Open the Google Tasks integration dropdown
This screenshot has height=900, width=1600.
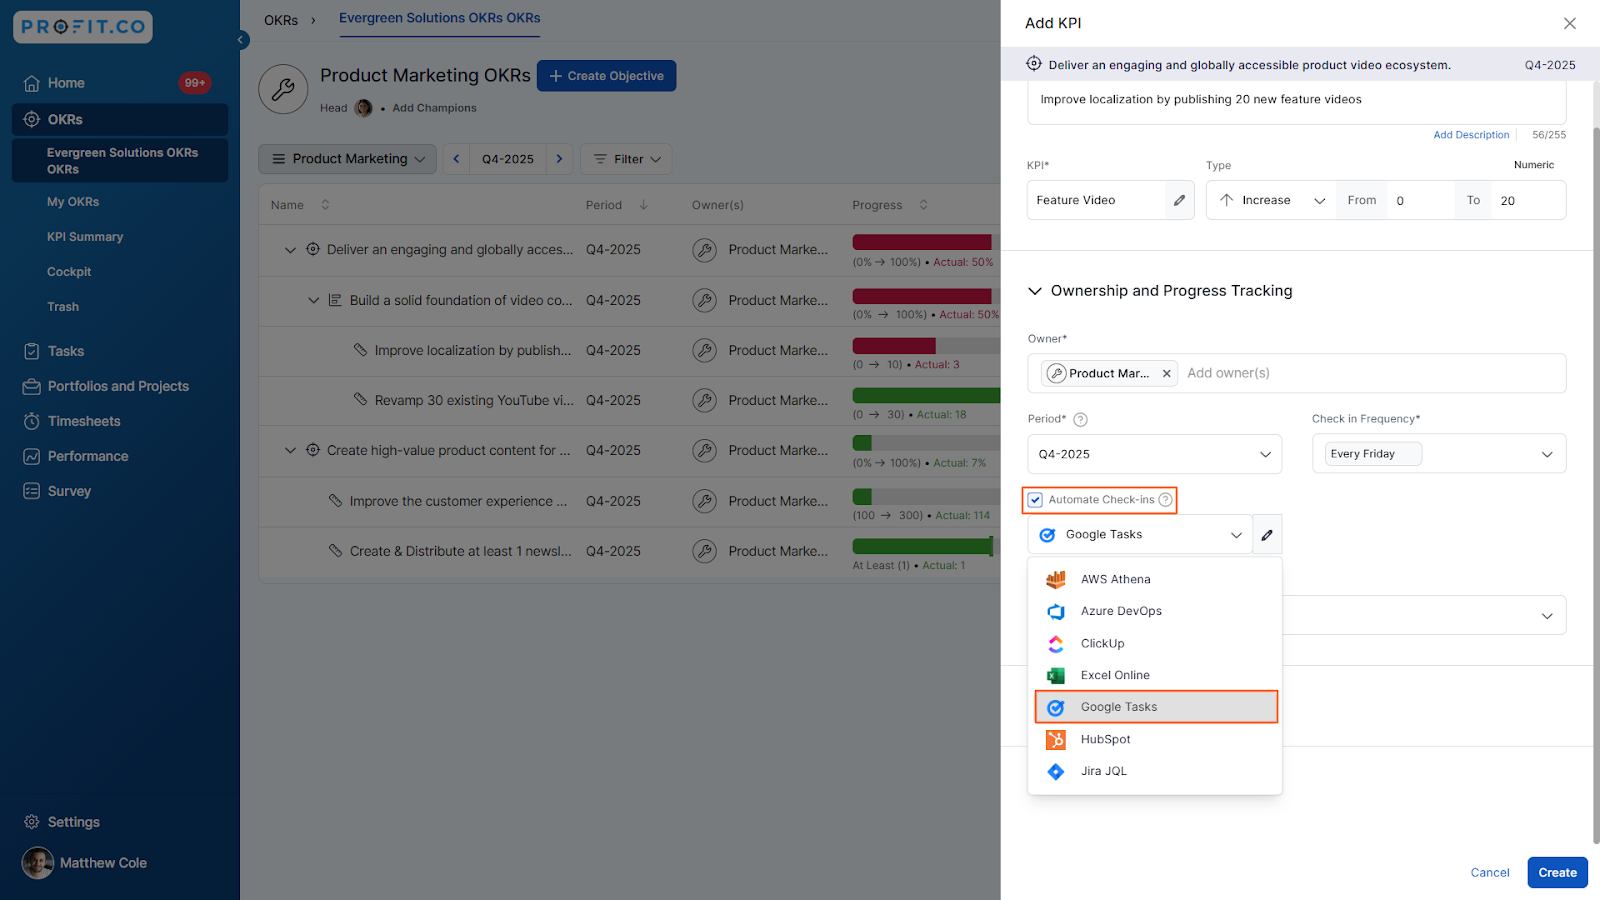(x=1140, y=535)
